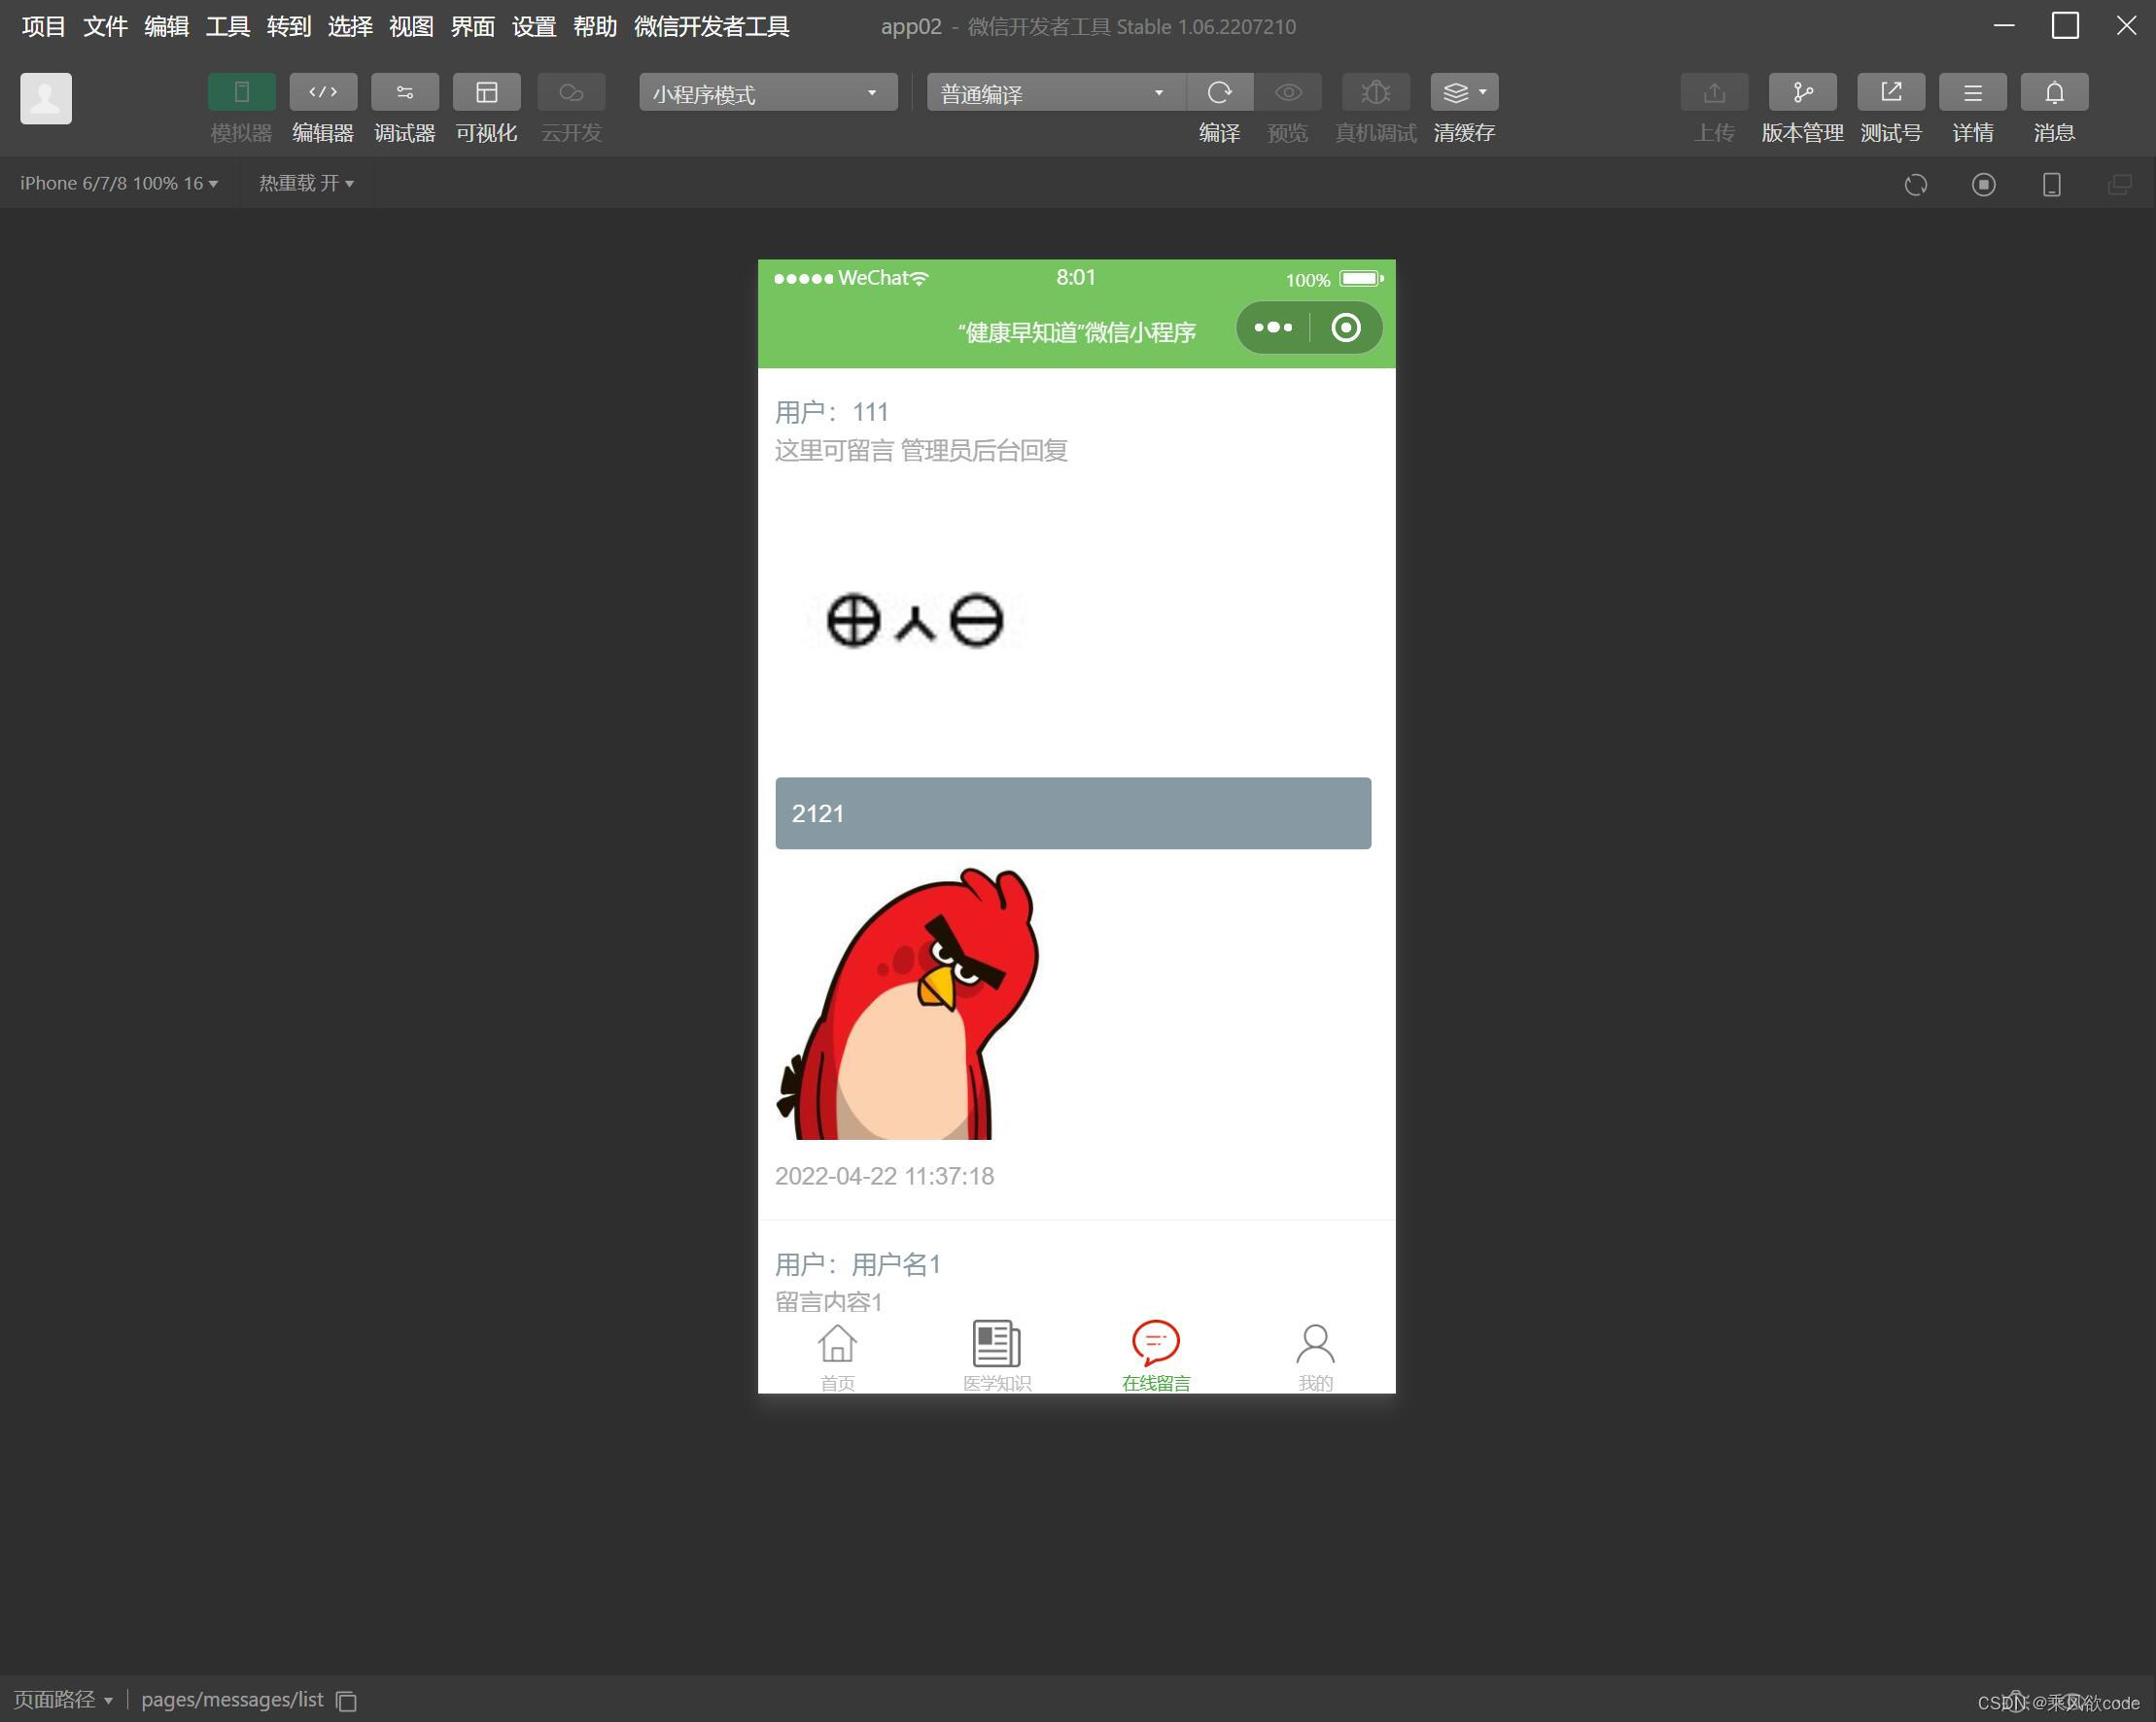The image size is (2156, 1722).
Task: Click the 编译 (compile) button
Action: click(x=1219, y=105)
